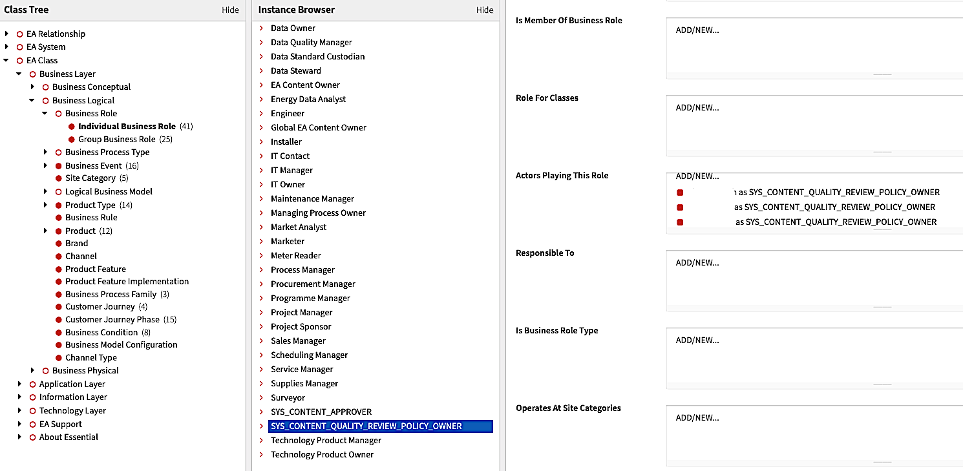The width and height of the screenshot is (964, 472).
Task: Click the circle icon next to EA System
Action: click(x=20, y=47)
